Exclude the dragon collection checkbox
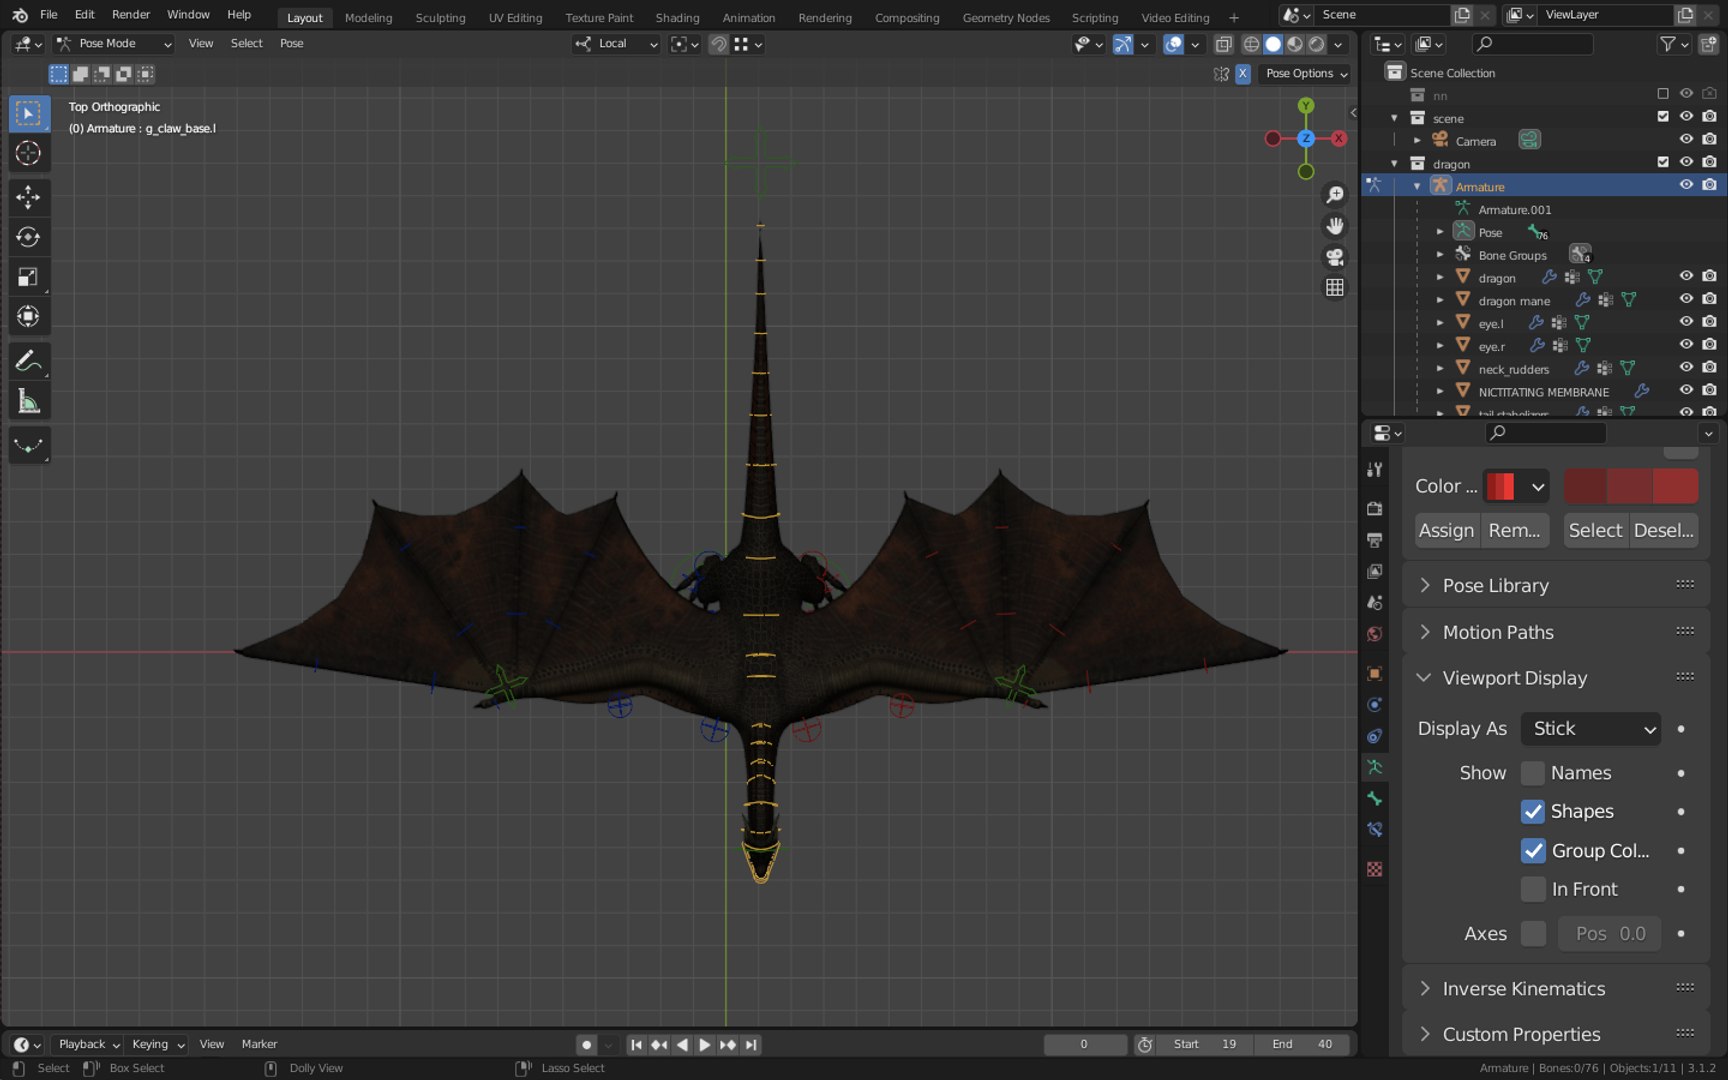The image size is (1728, 1080). click(x=1663, y=162)
